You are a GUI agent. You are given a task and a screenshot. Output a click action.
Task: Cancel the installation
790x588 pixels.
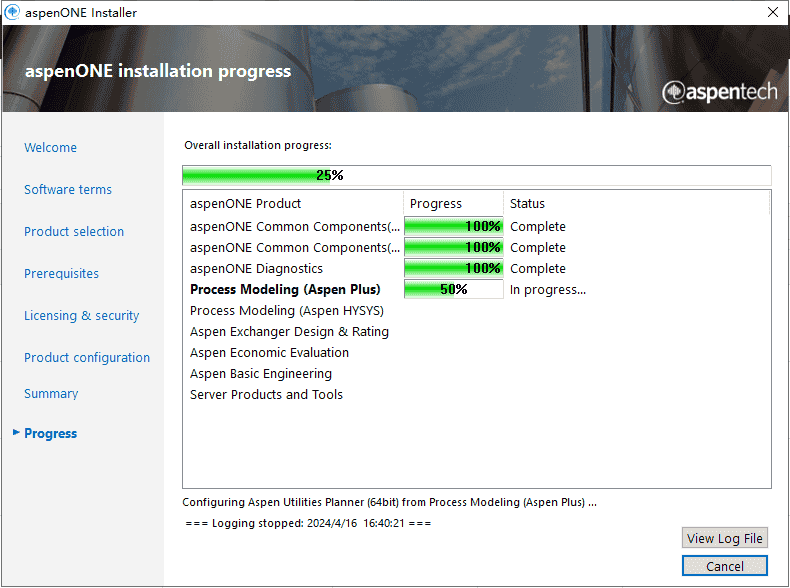pos(725,566)
